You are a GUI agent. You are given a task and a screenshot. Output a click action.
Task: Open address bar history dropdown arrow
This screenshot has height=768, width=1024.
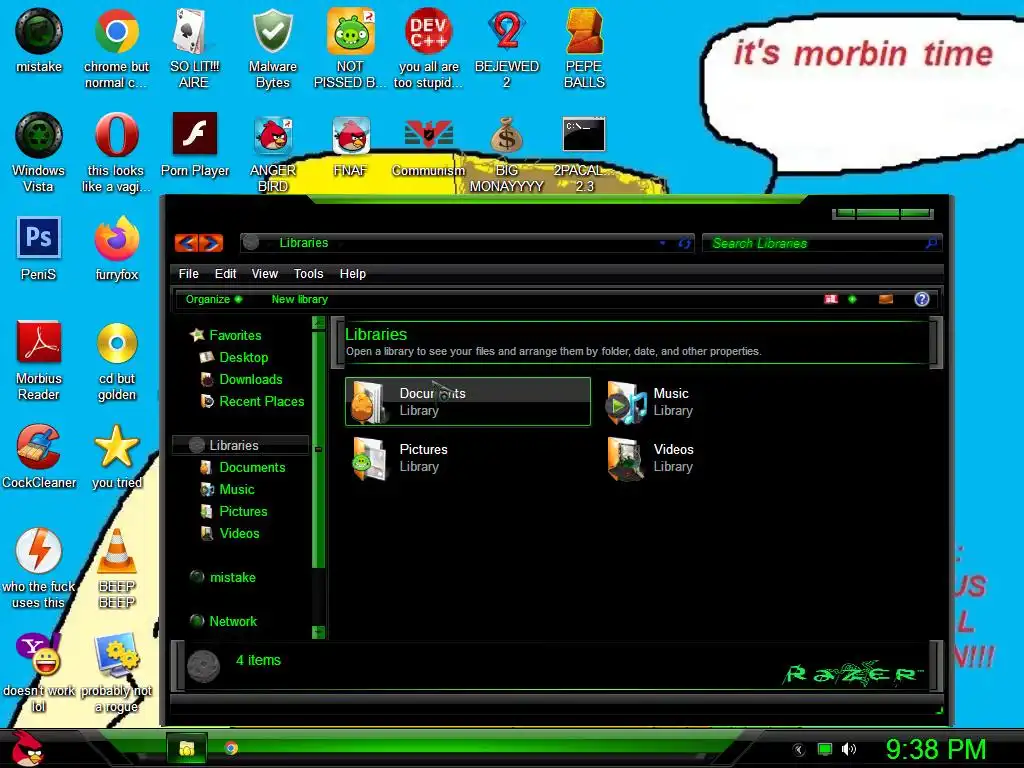tap(662, 243)
